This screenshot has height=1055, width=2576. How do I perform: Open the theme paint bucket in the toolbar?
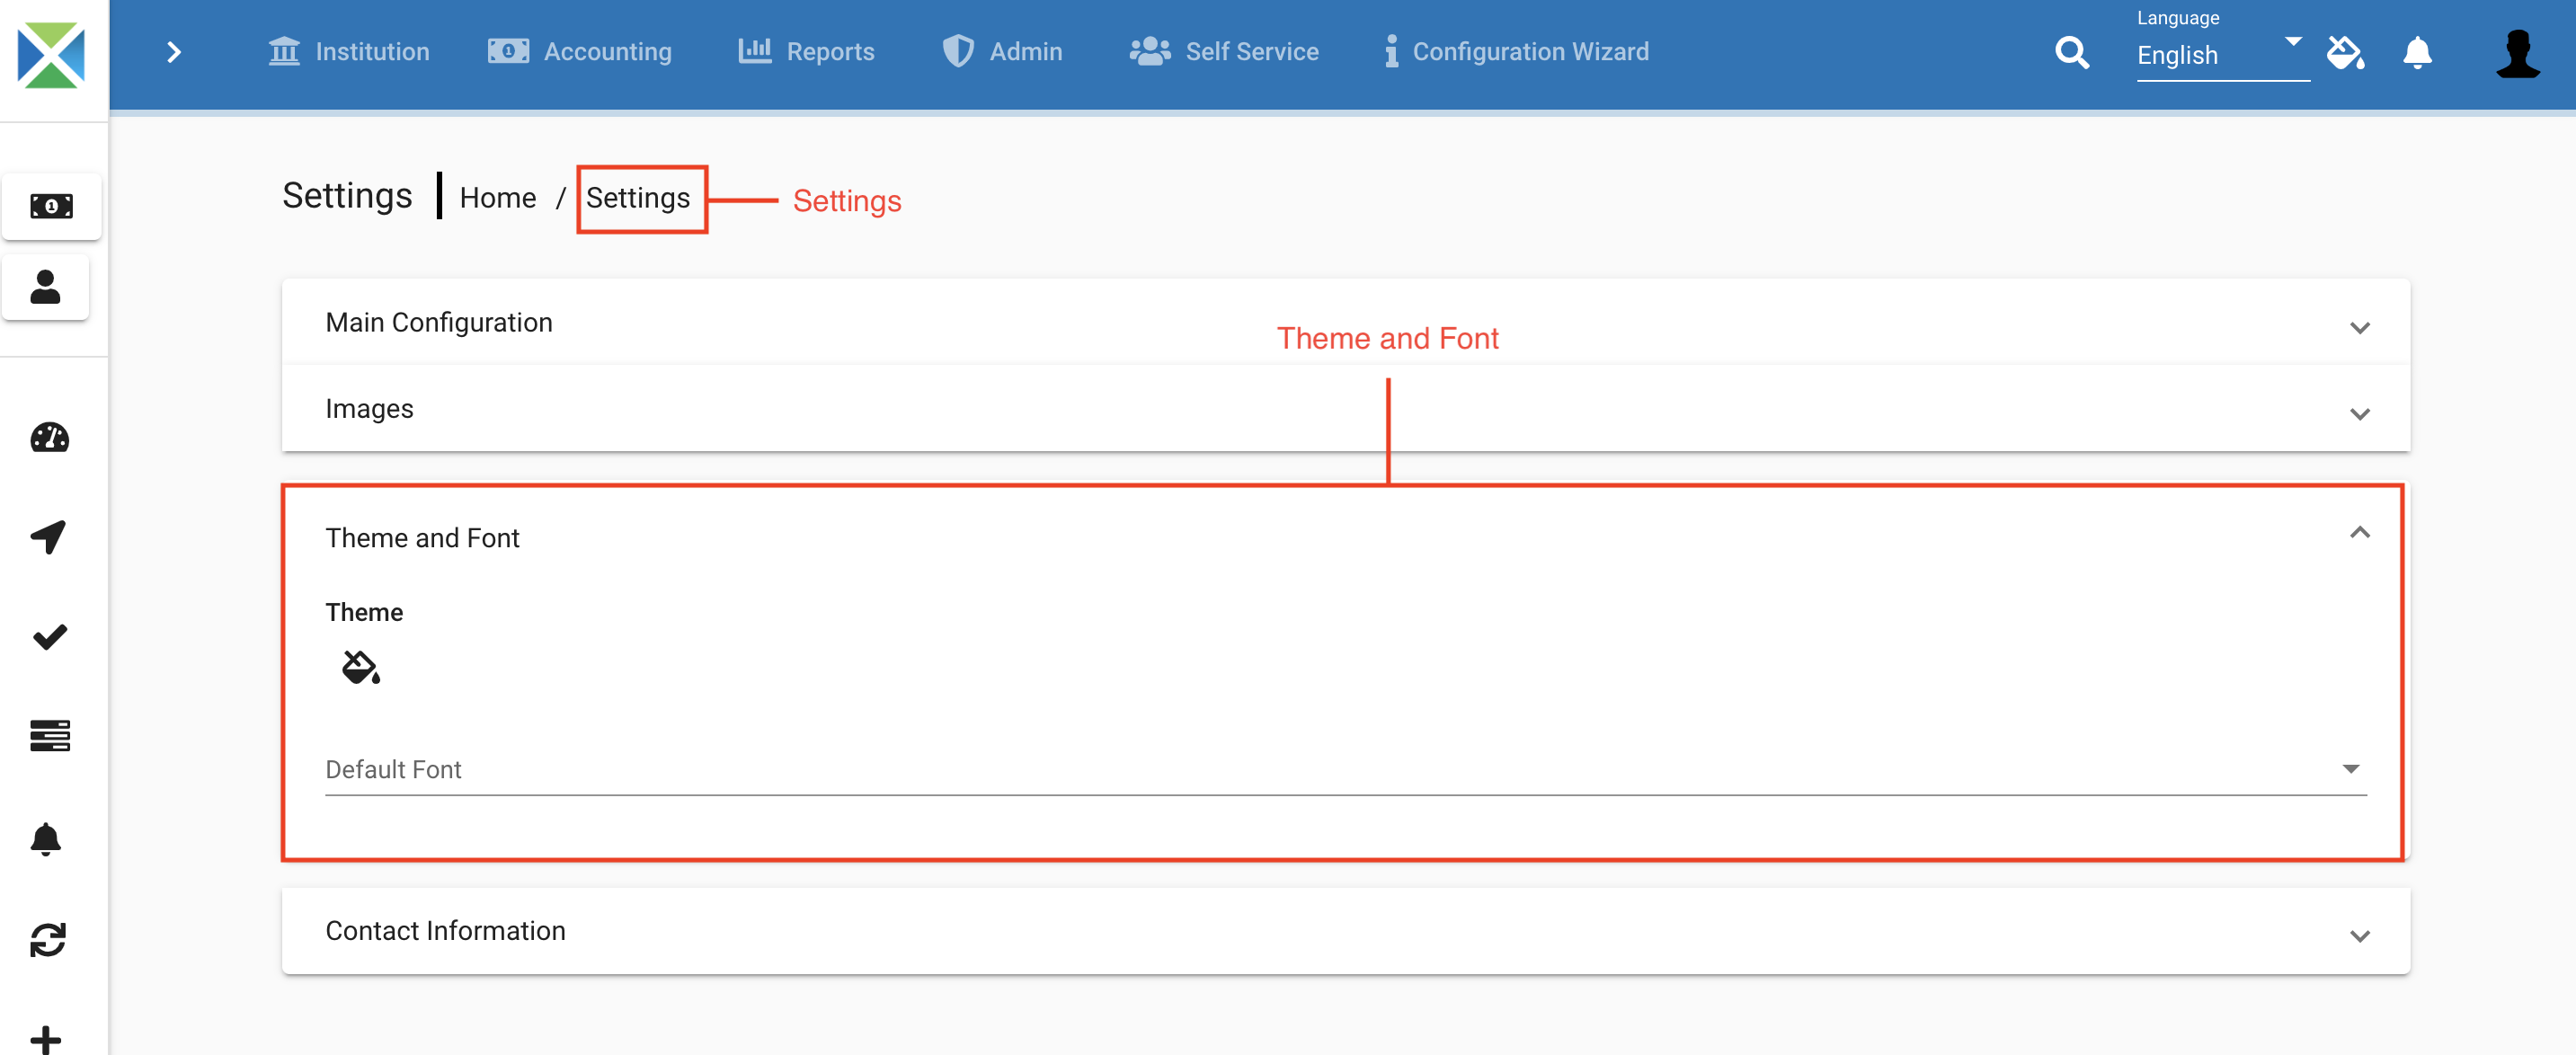tap(2344, 52)
